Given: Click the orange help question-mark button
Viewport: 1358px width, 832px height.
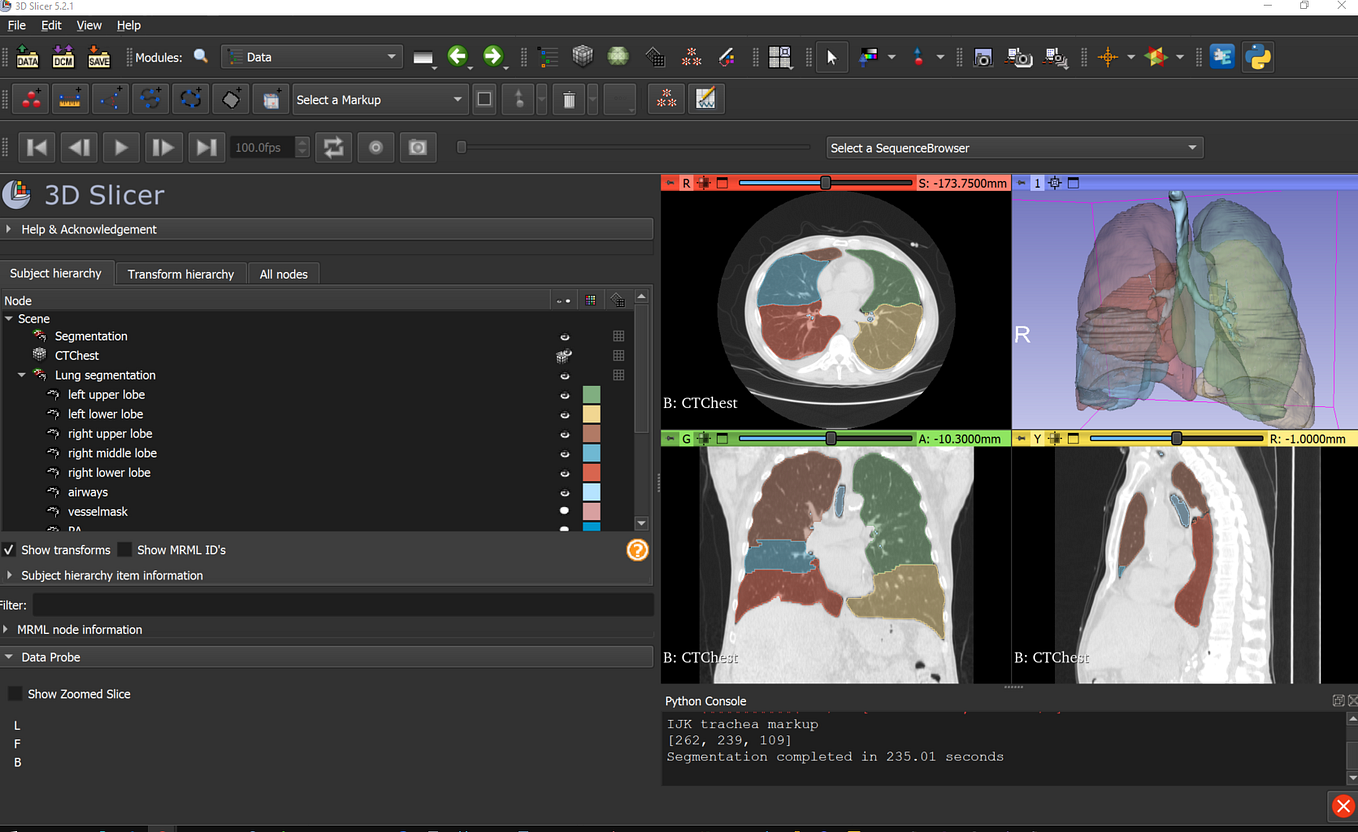Looking at the screenshot, I should (637, 549).
